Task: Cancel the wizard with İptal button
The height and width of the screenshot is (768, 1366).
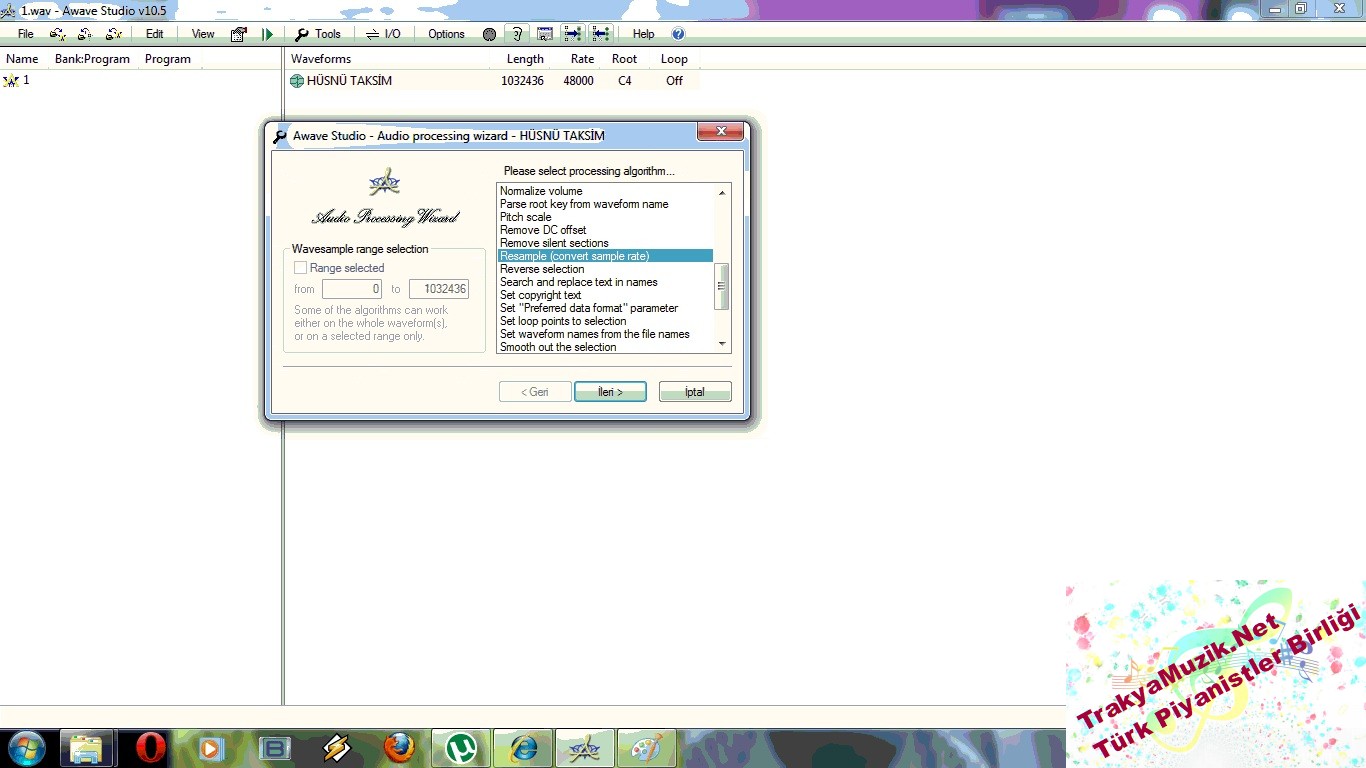Action: pos(695,392)
